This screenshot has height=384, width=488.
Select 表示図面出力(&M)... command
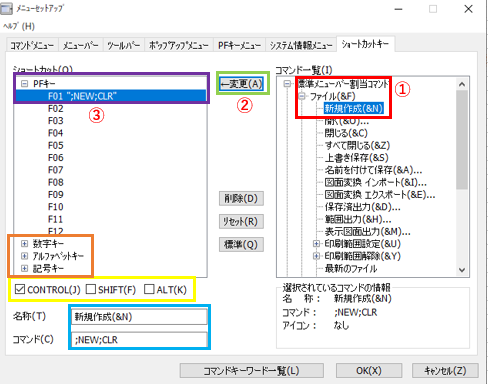368,231
